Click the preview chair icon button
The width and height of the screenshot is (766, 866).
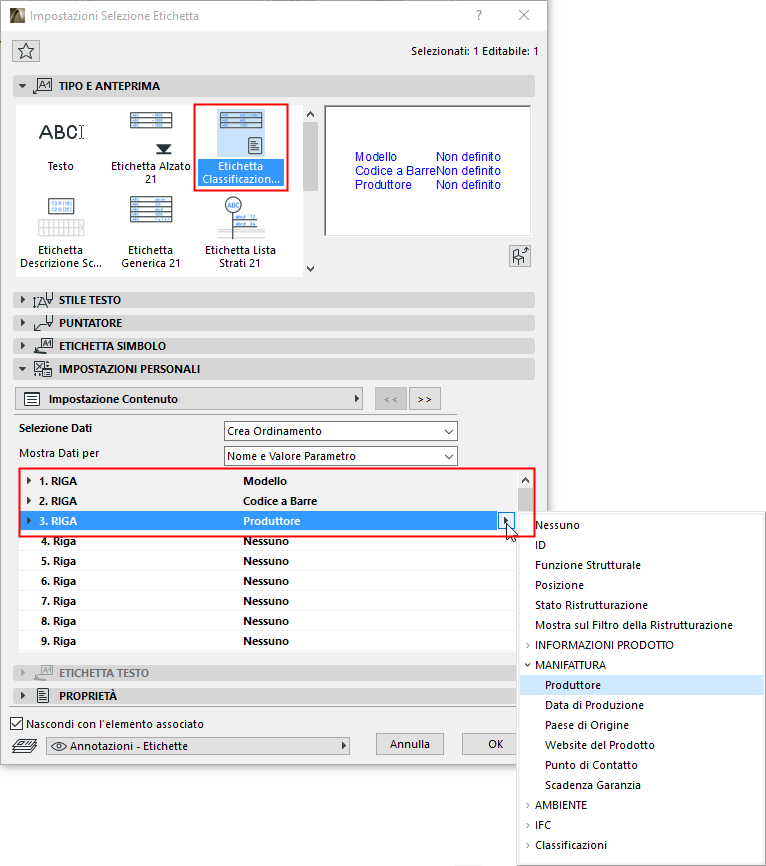[520, 256]
